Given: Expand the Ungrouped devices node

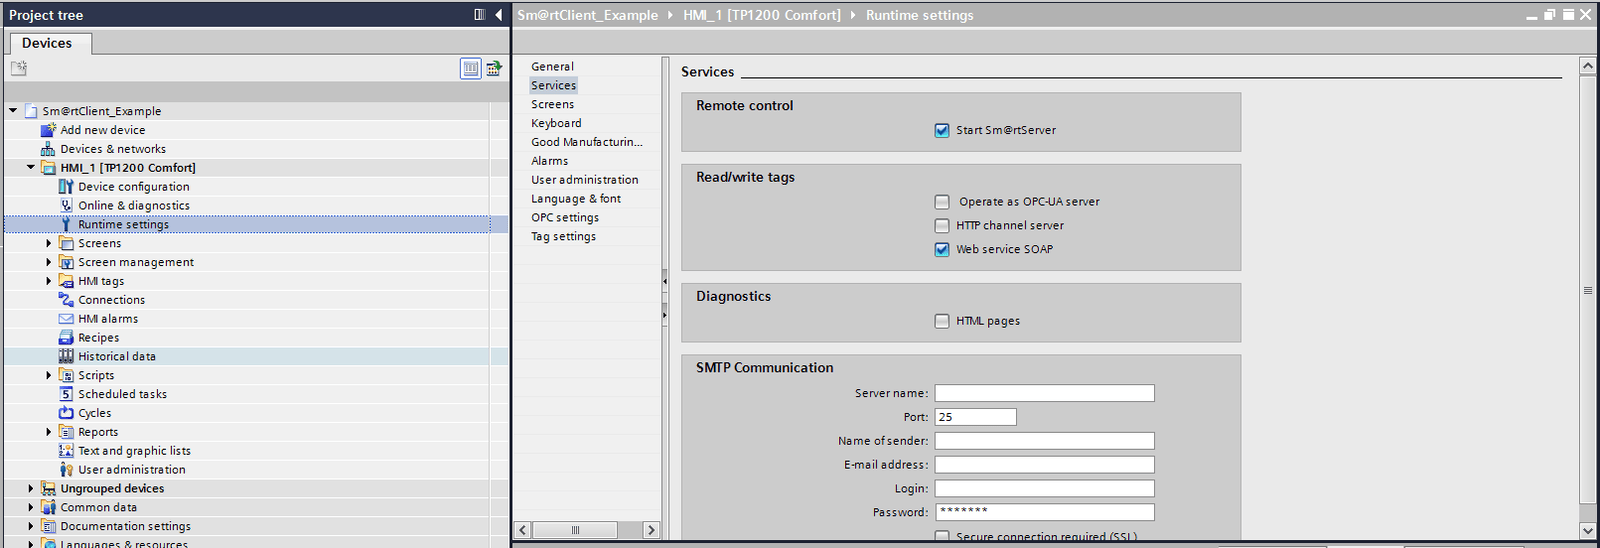Looking at the screenshot, I should click(x=30, y=489).
